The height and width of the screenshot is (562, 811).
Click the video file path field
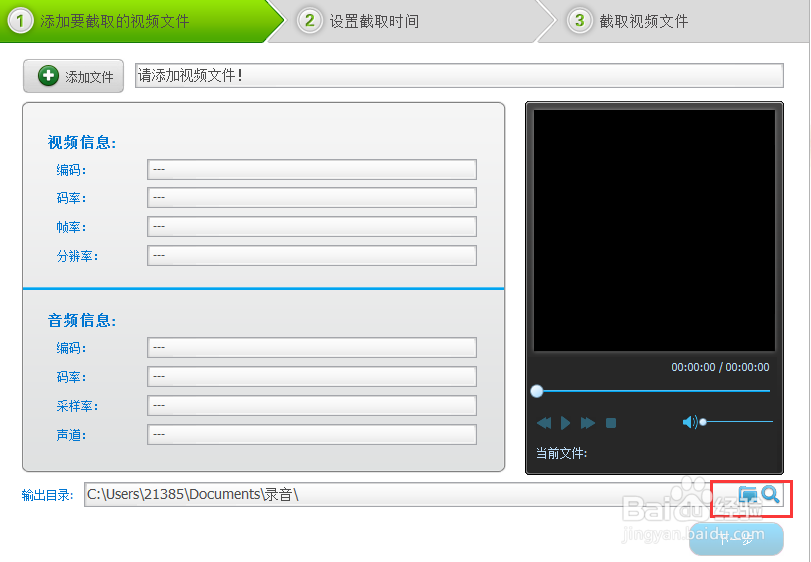click(459, 75)
